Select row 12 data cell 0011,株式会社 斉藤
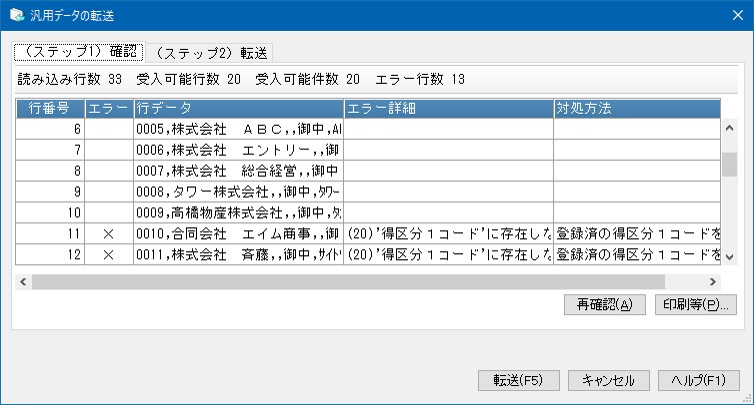Image resolution: width=754 pixels, height=405 pixels. click(238, 255)
